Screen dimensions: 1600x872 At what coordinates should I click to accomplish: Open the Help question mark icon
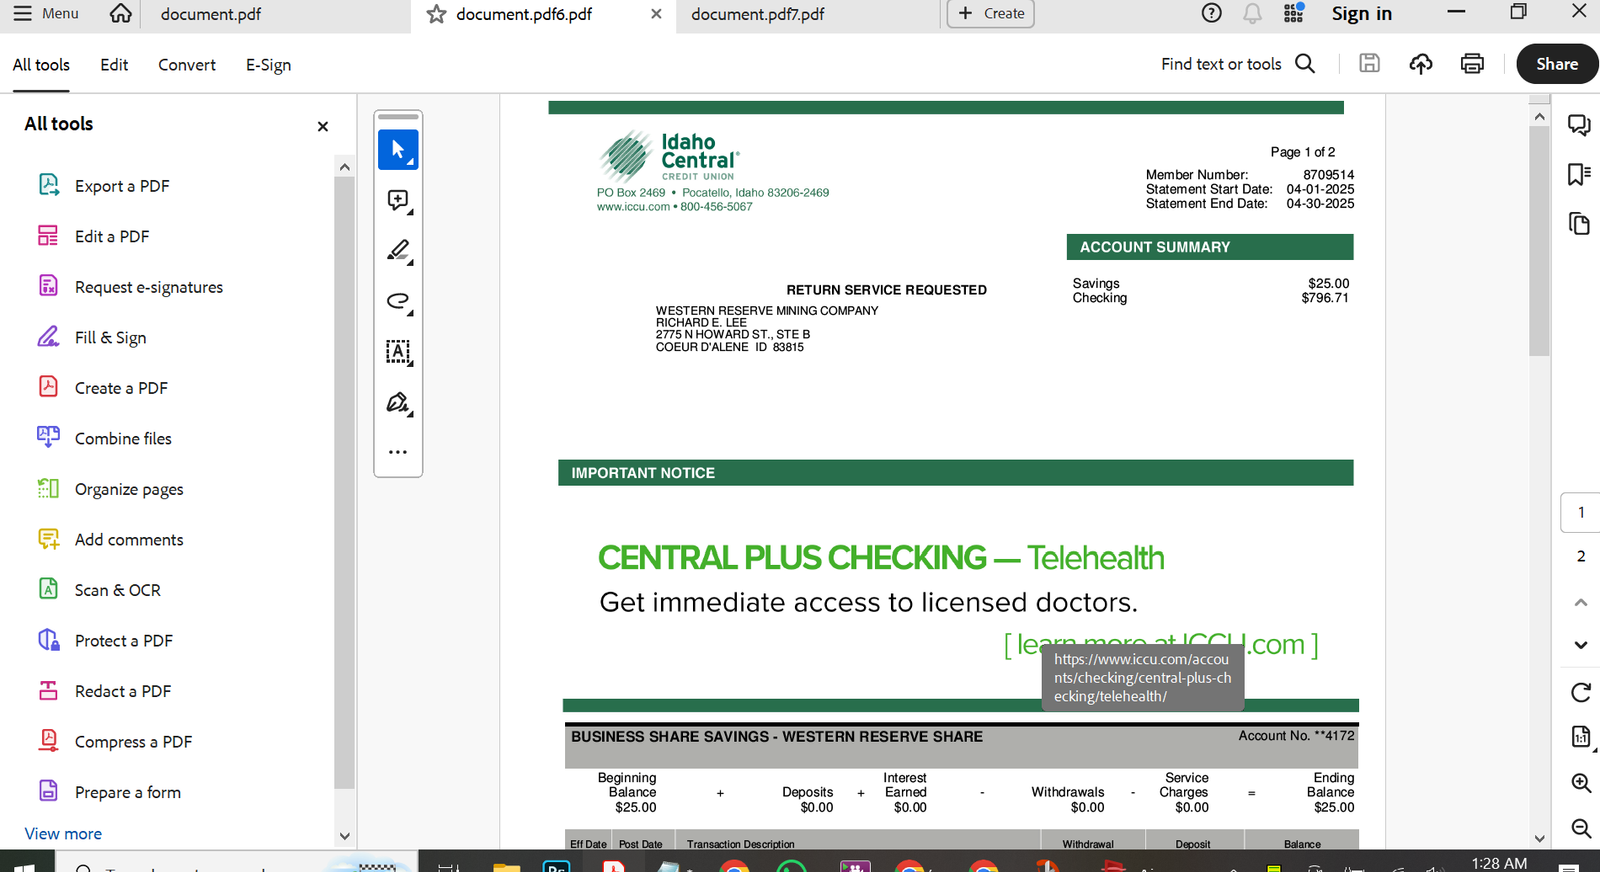pyautogui.click(x=1211, y=13)
